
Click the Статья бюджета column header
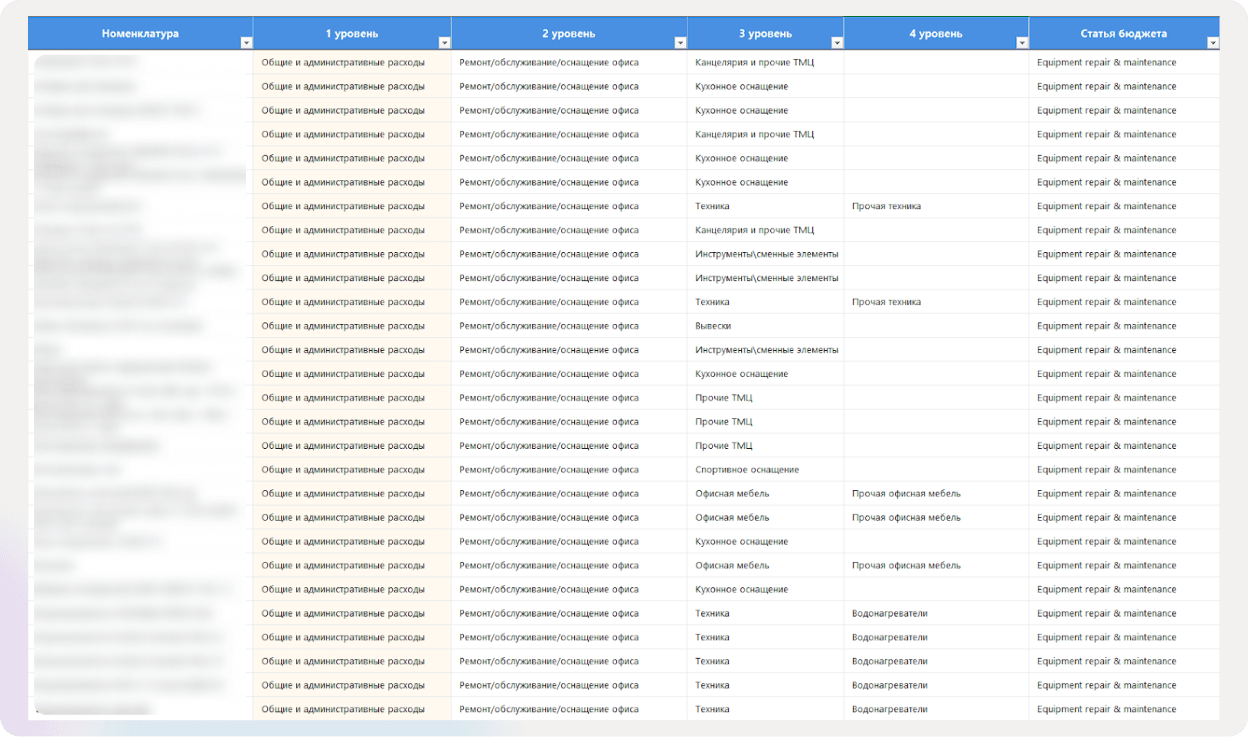pyautogui.click(x=1123, y=34)
